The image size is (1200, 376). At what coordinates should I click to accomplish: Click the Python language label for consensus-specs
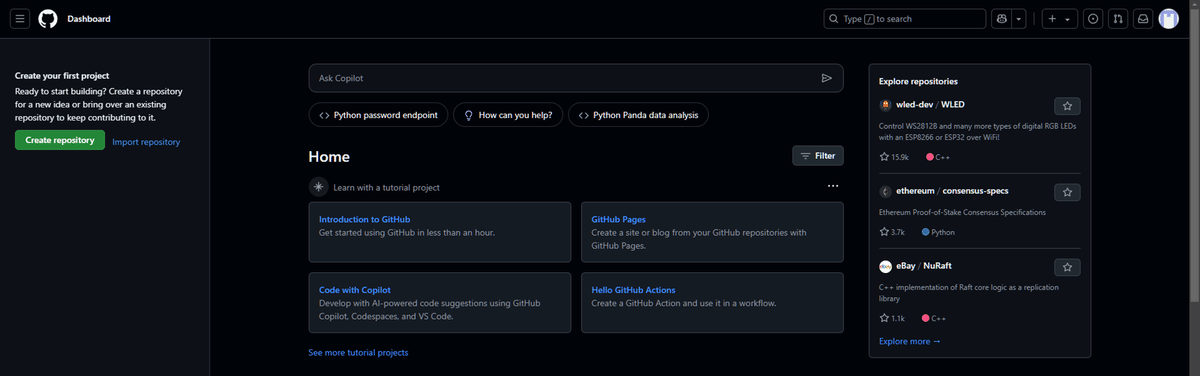click(938, 232)
